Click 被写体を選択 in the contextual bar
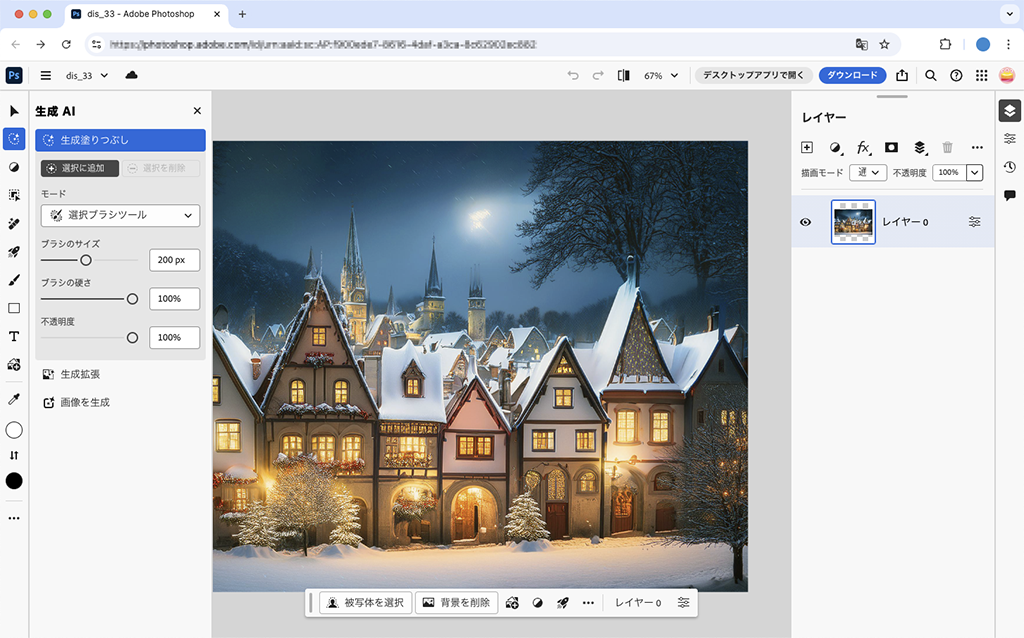1024x638 pixels. pos(365,603)
